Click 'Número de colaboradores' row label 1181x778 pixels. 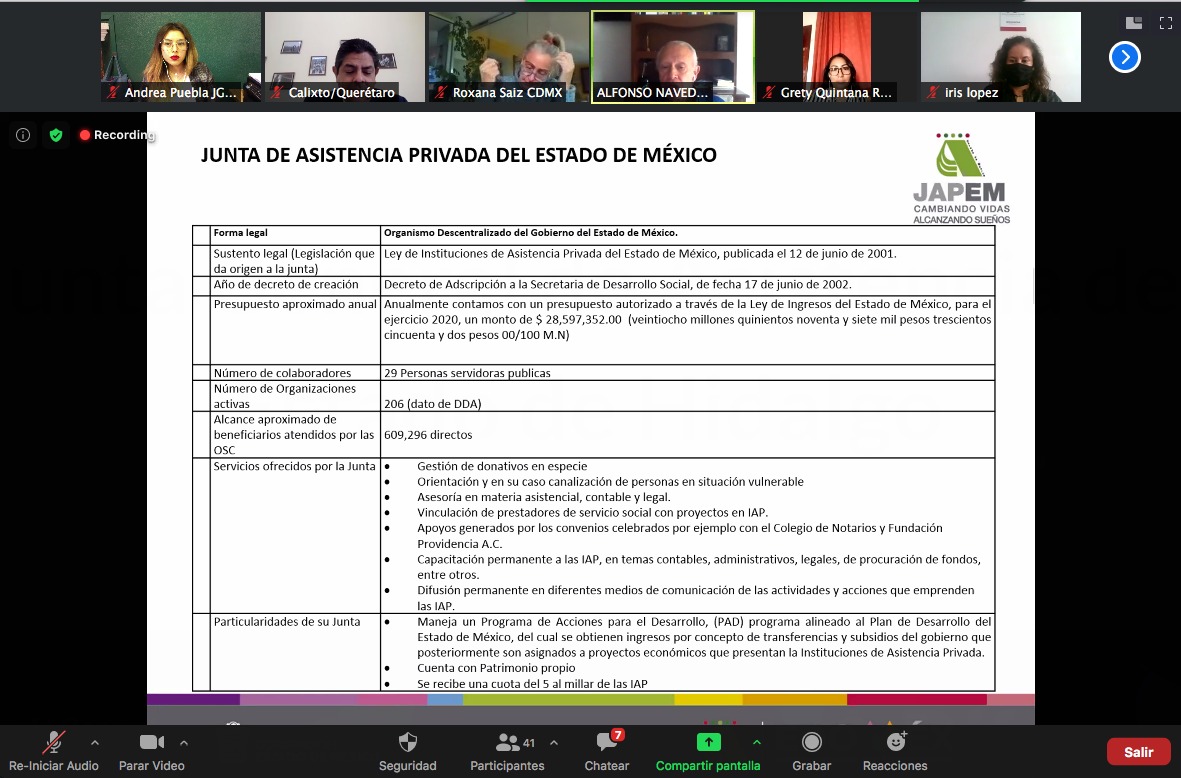[282, 373]
